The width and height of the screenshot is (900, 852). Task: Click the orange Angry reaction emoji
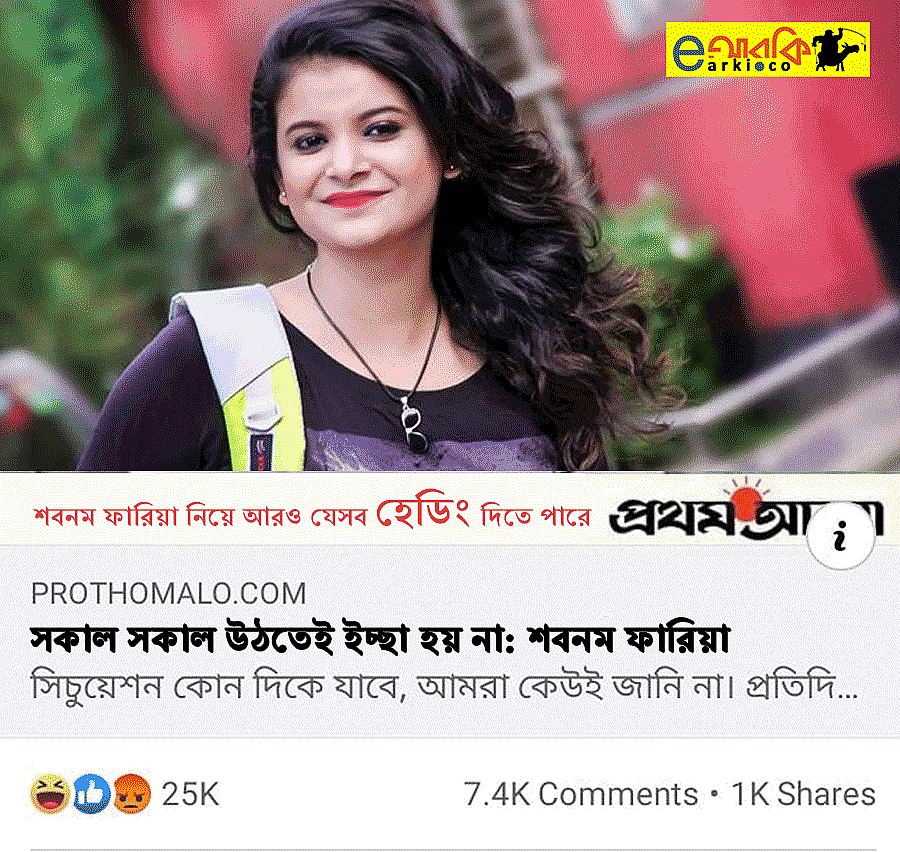coord(132,794)
